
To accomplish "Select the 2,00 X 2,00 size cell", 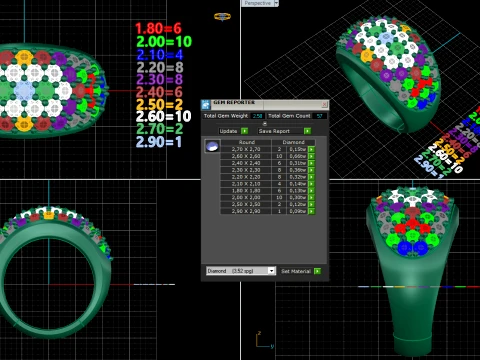I will (246, 198).
